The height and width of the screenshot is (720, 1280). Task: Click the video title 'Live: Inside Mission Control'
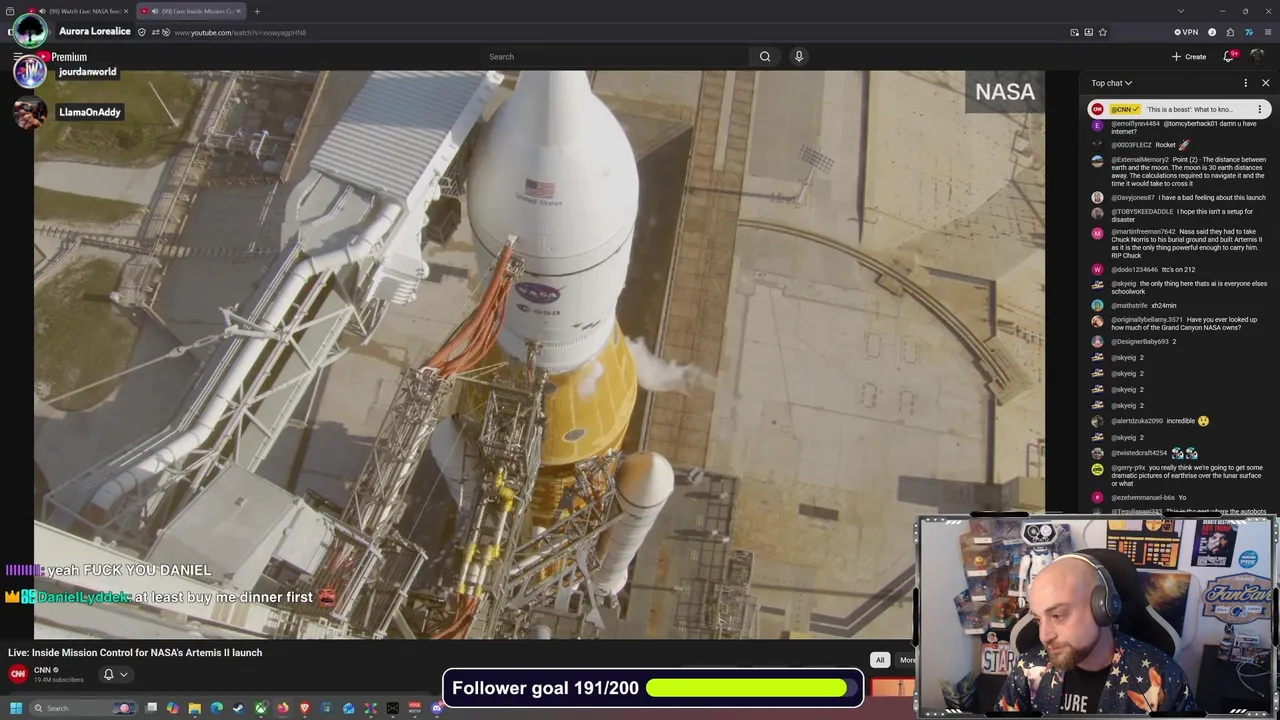tap(135, 652)
